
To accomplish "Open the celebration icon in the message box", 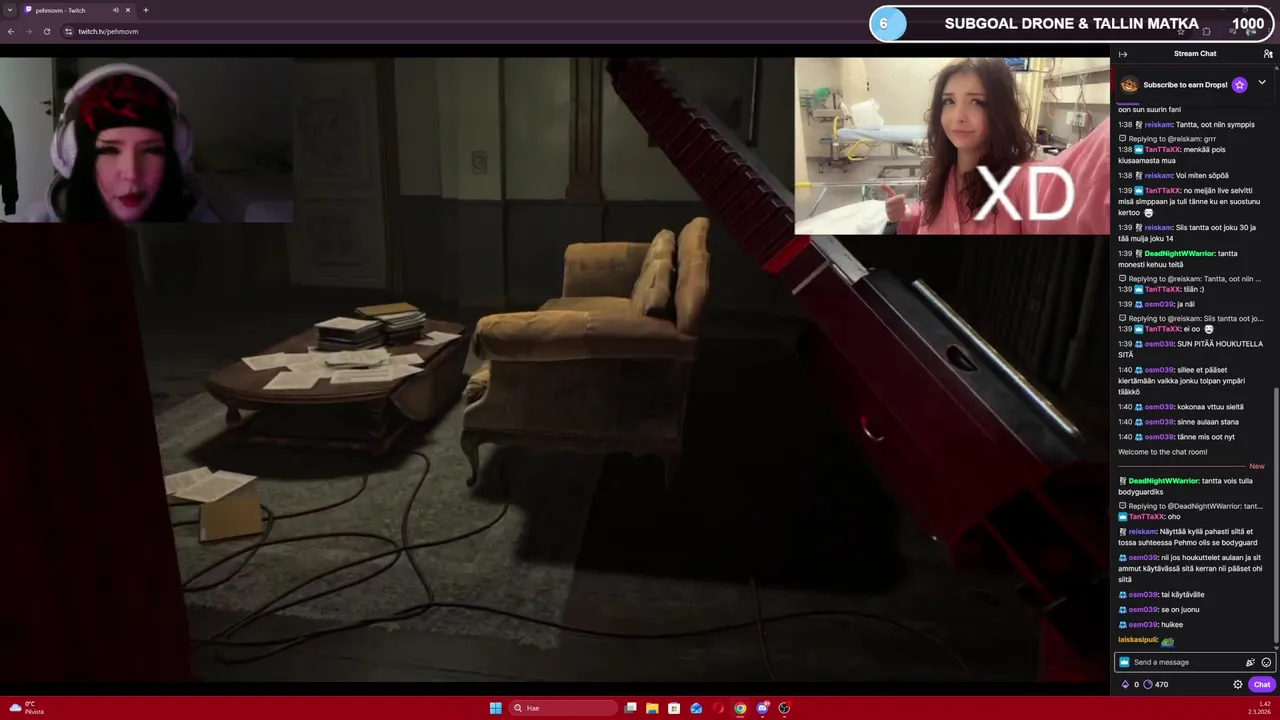I will tap(1250, 662).
